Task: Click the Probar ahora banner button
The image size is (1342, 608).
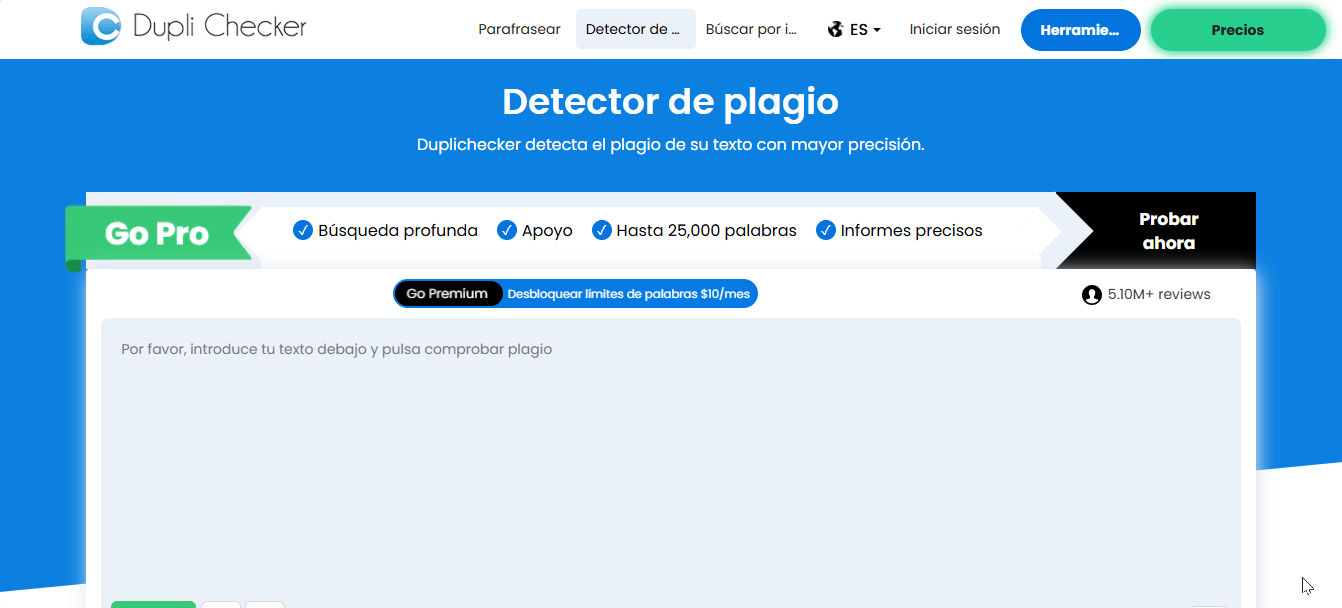Action: 1170,230
